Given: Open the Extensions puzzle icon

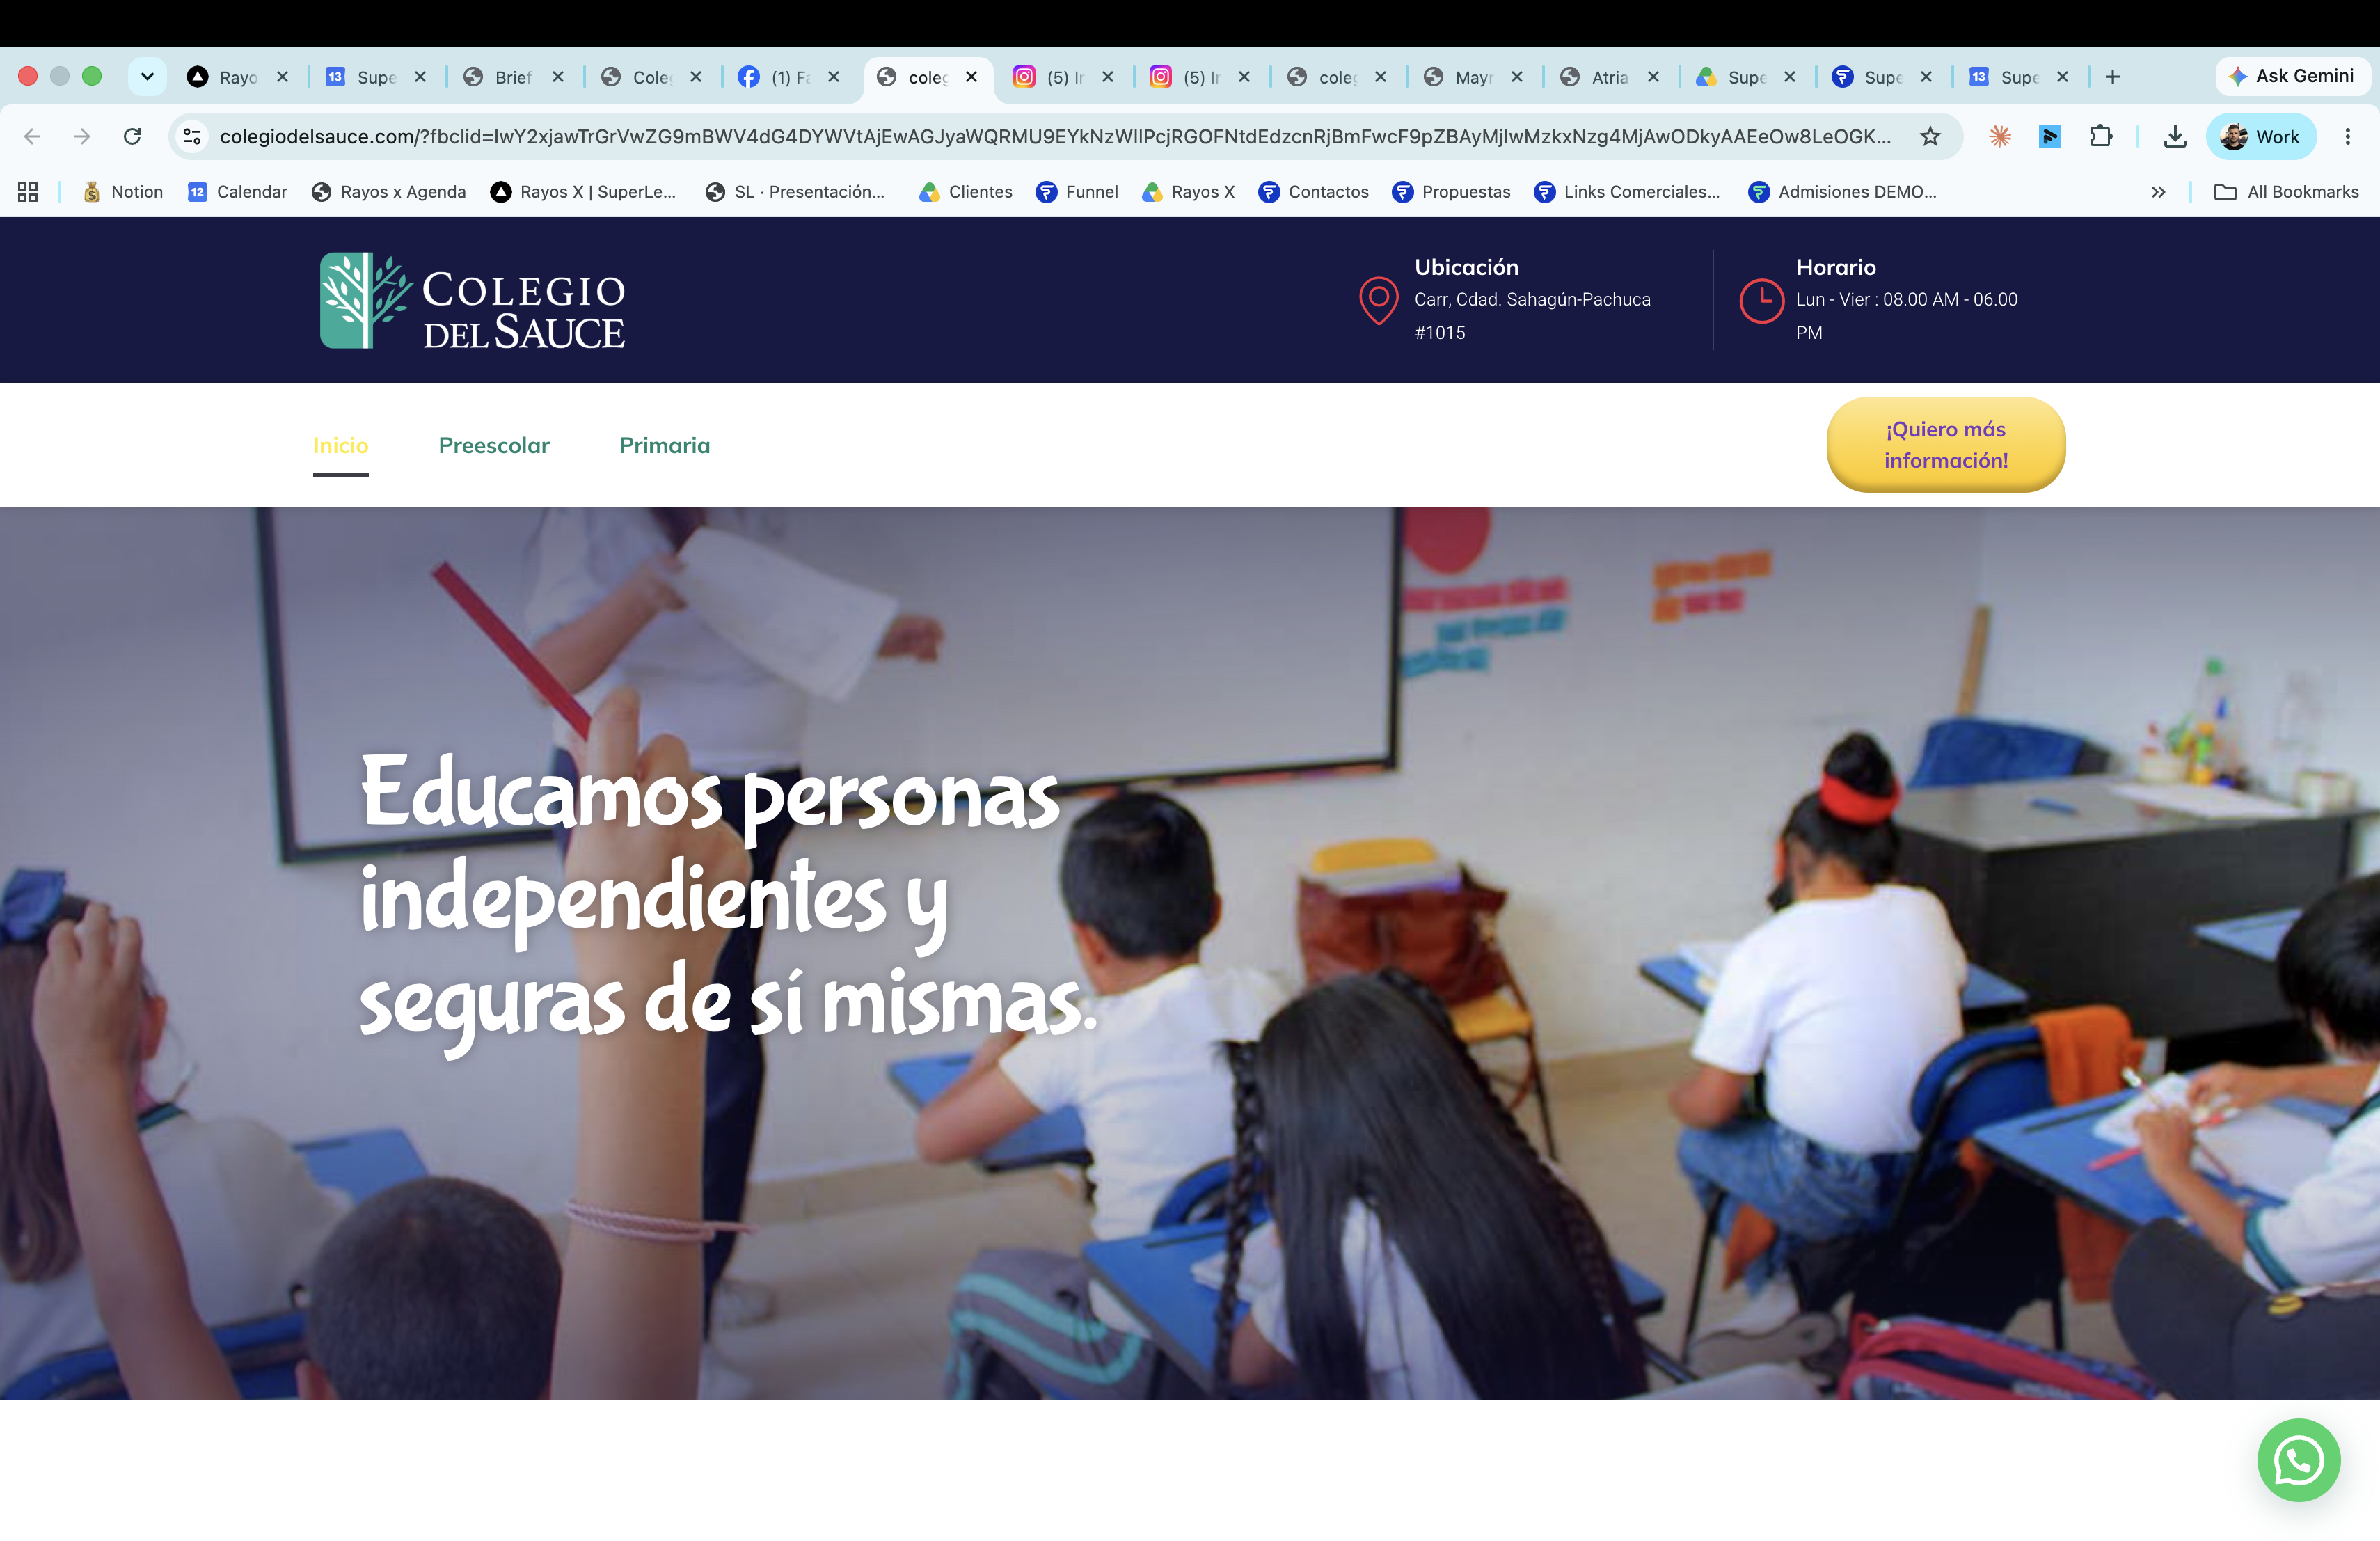Looking at the screenshot, I should click(2100, 136).
